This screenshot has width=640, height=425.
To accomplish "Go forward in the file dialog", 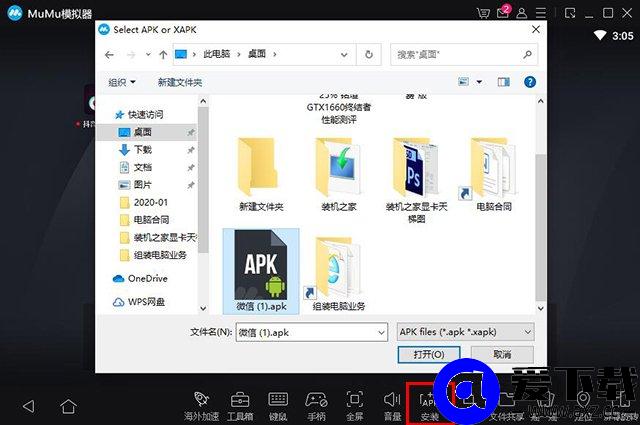I will click(131, 55).
